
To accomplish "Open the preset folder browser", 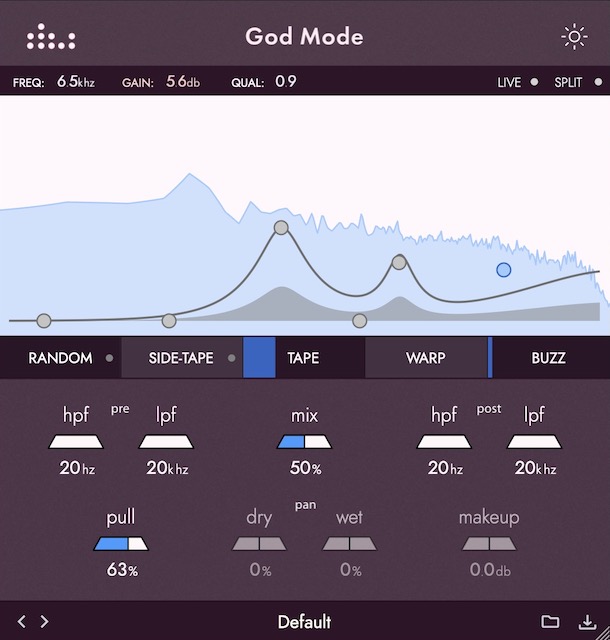I will coord(550,621).
